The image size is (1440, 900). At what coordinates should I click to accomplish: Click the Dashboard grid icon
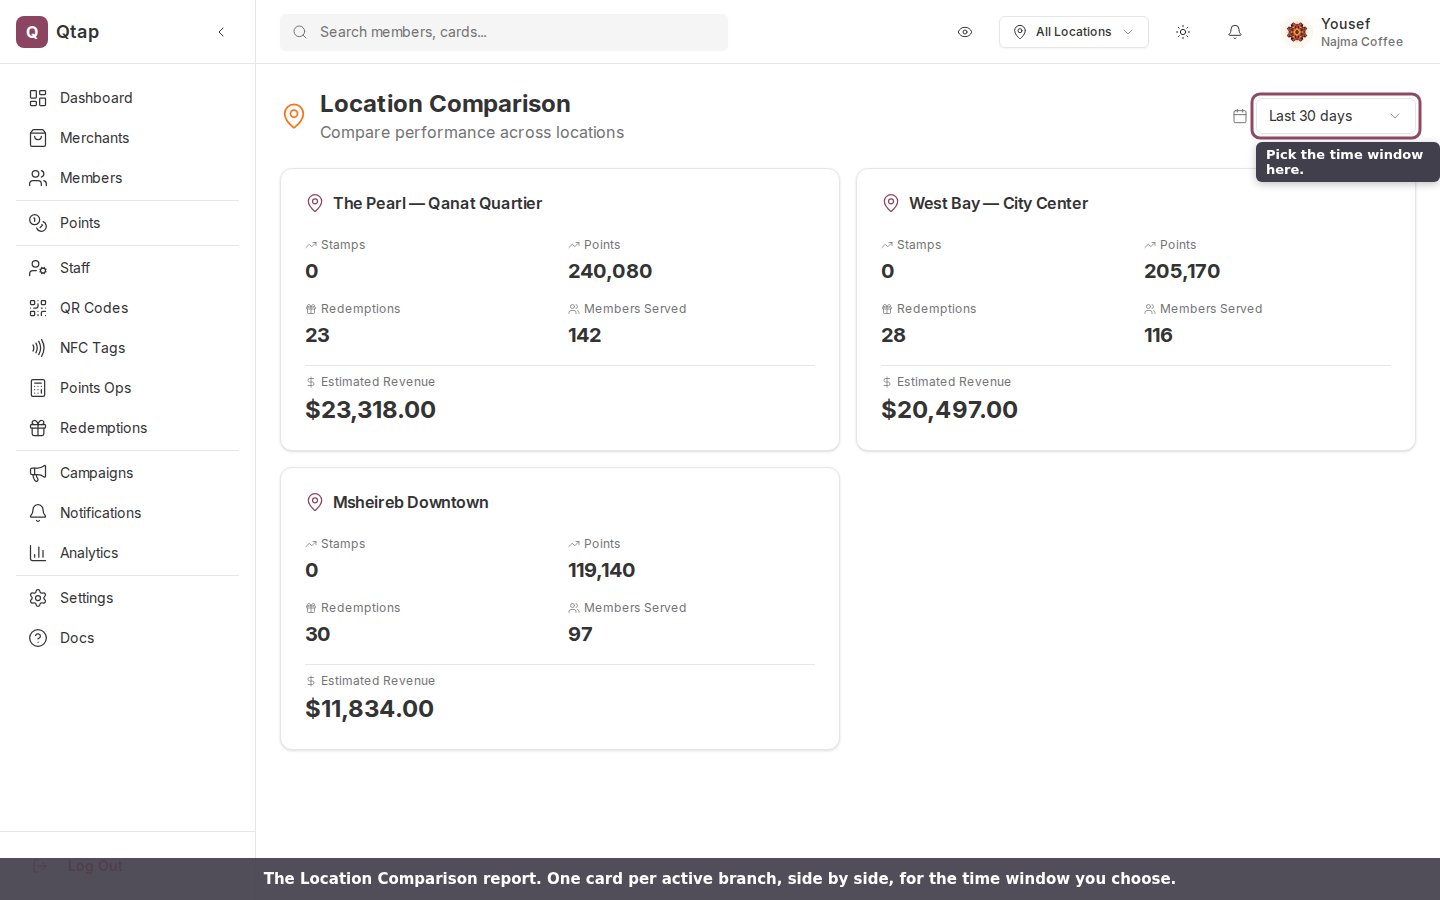(x=38, y=98)
